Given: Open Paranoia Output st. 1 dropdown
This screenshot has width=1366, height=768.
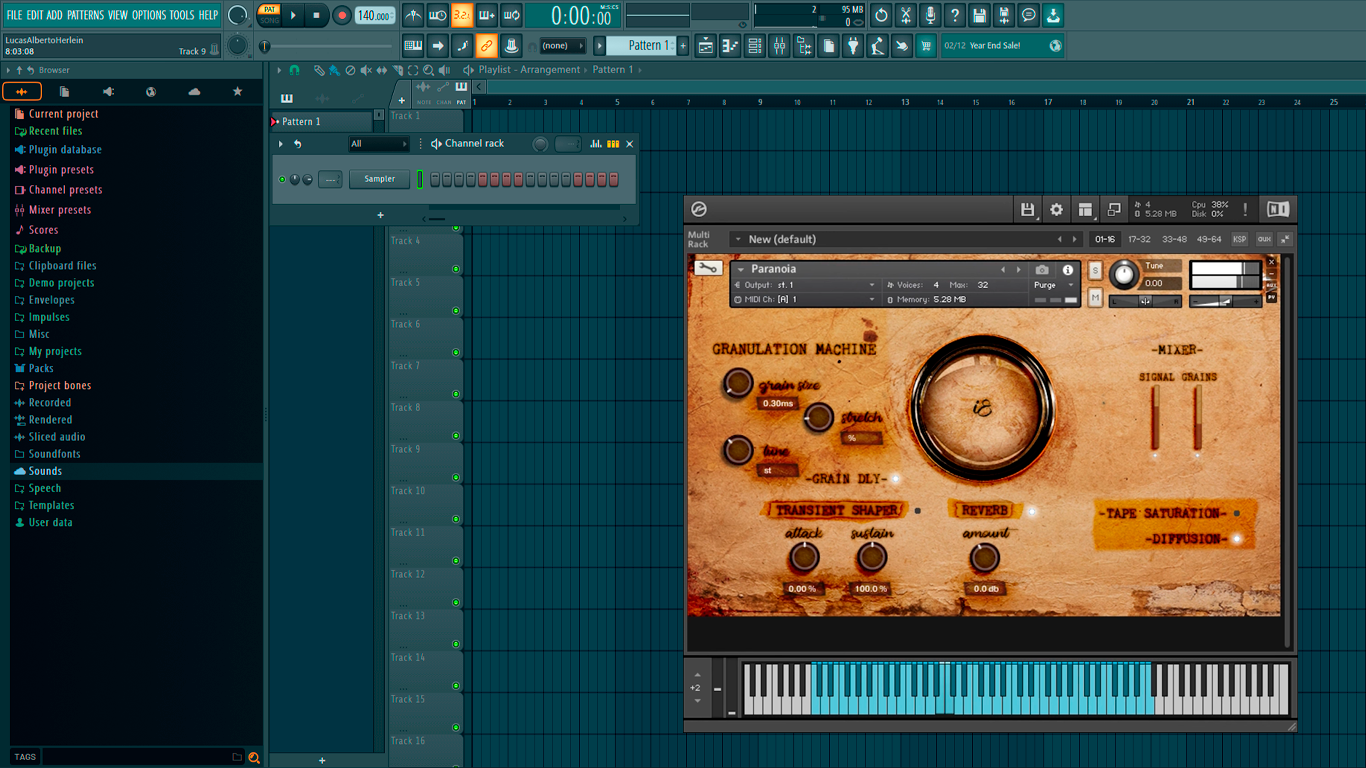Looking at the screenshot, I should (x=805, y=285).
